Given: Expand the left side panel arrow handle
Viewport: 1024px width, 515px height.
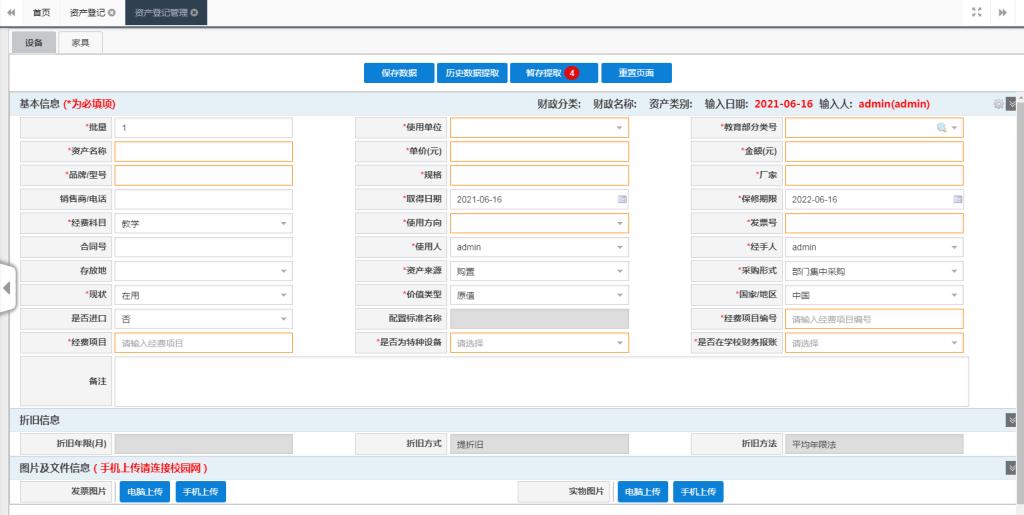Looking at the screenshot, I should 6,288.
